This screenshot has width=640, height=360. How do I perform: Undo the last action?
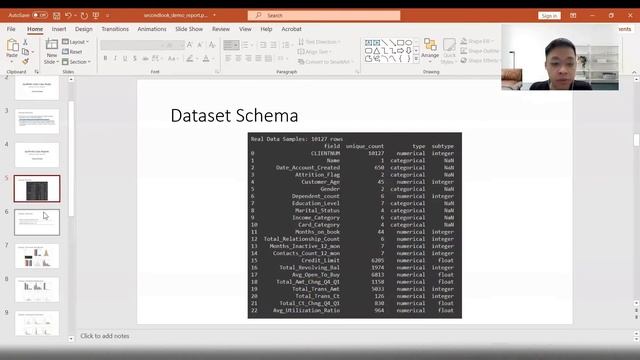[68, 16]
